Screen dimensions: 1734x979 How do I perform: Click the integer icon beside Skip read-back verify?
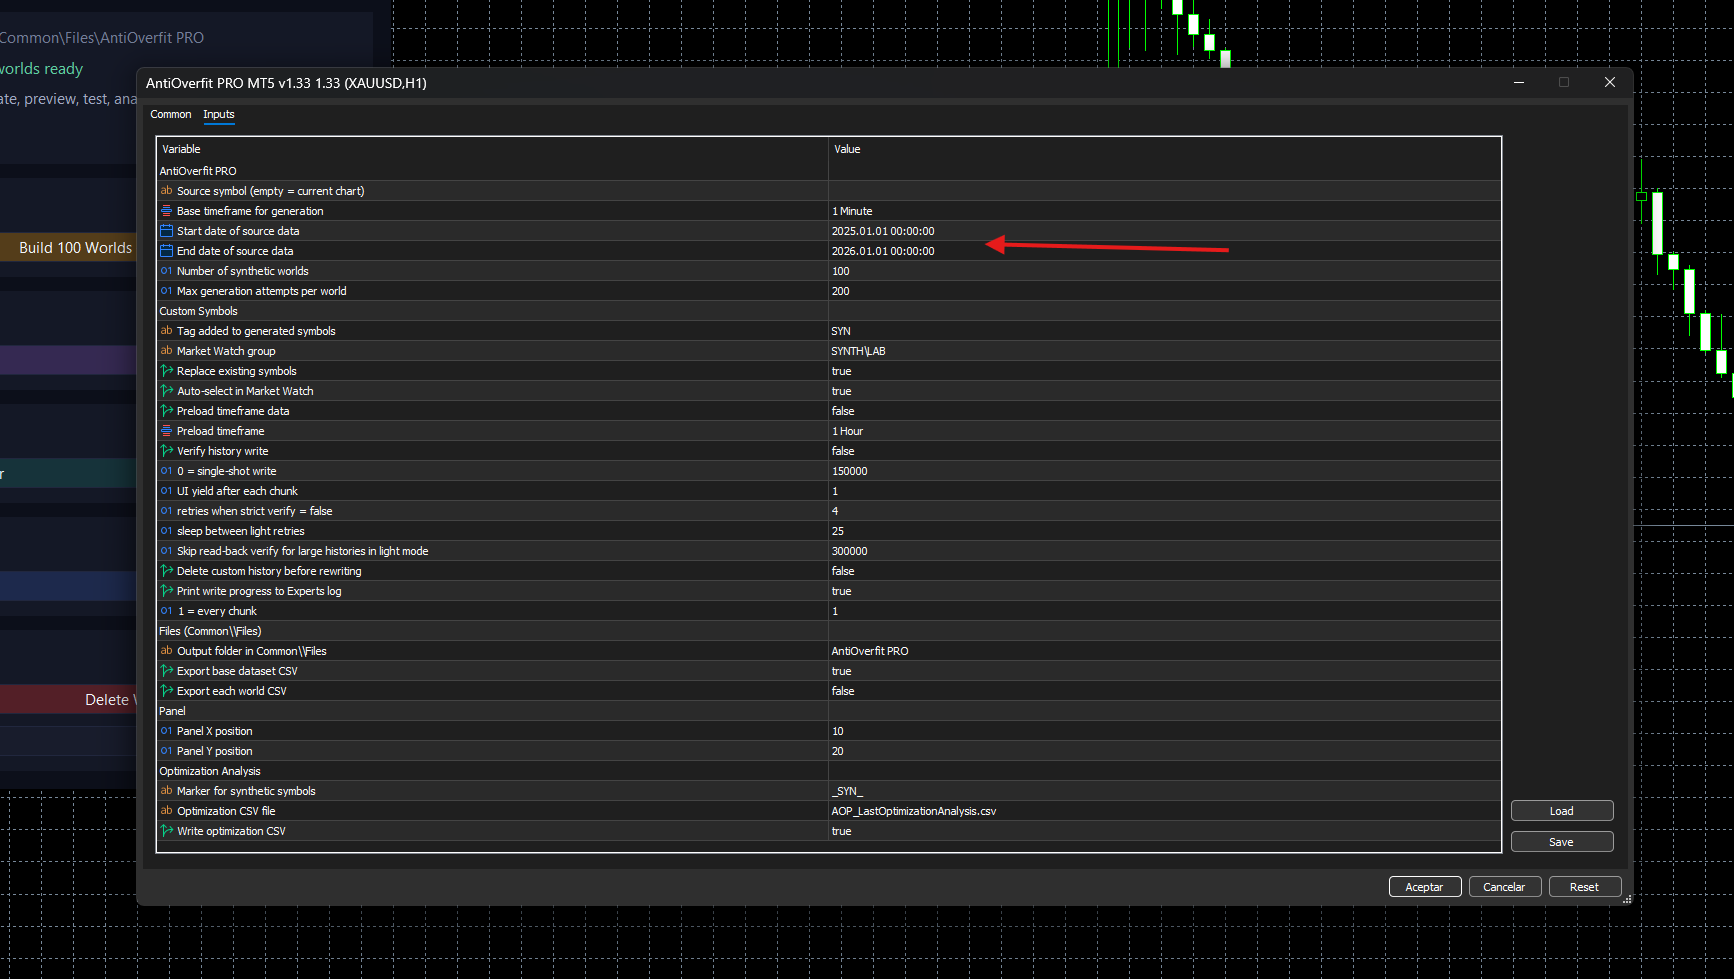click(166, 551)
